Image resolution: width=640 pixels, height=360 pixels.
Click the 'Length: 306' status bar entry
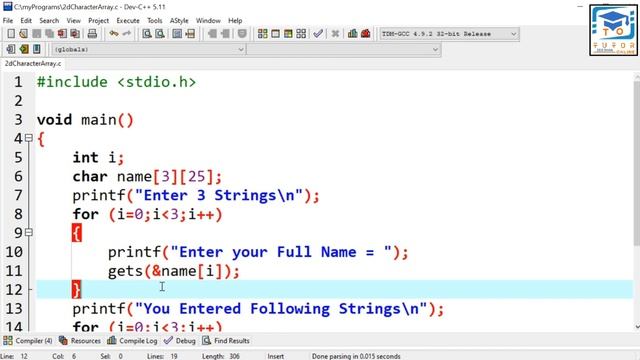221,356
